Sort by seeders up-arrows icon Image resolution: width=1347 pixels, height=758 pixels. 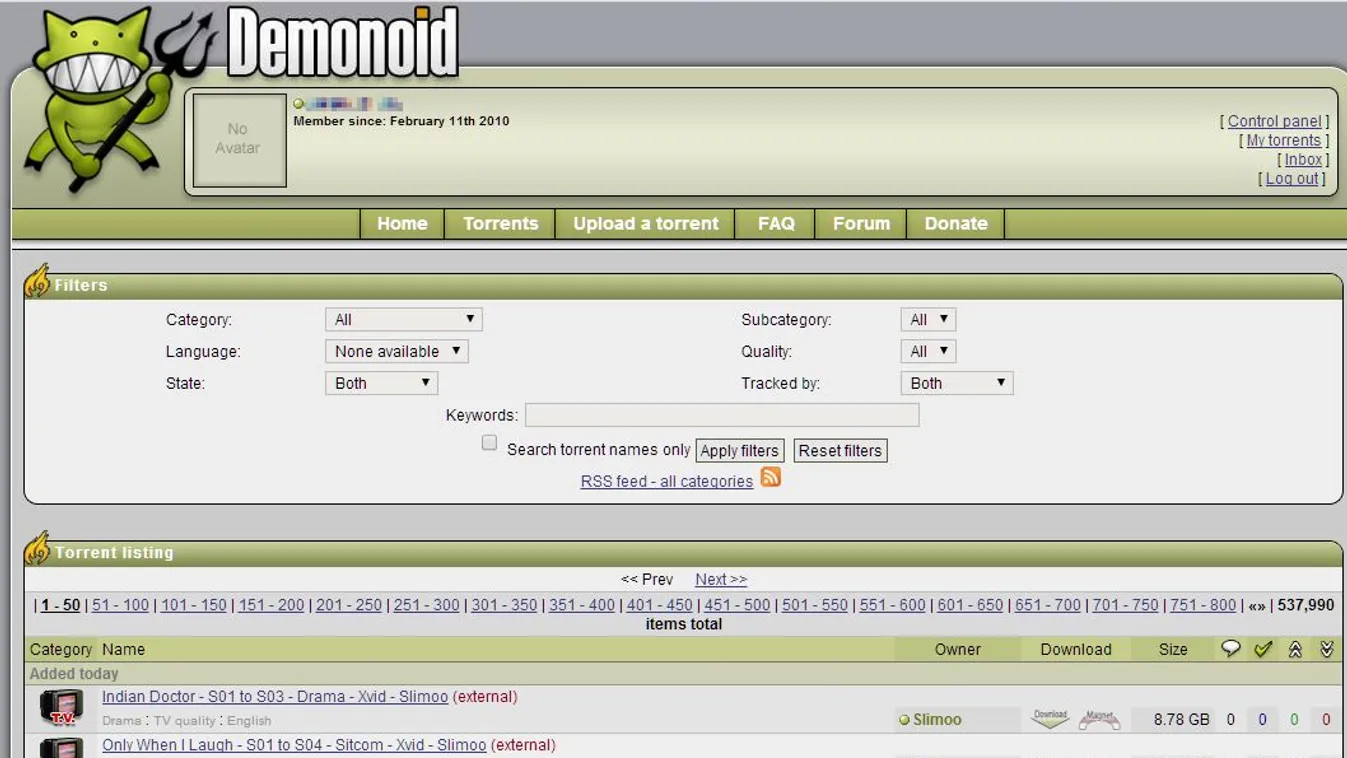click(1295, 649)
